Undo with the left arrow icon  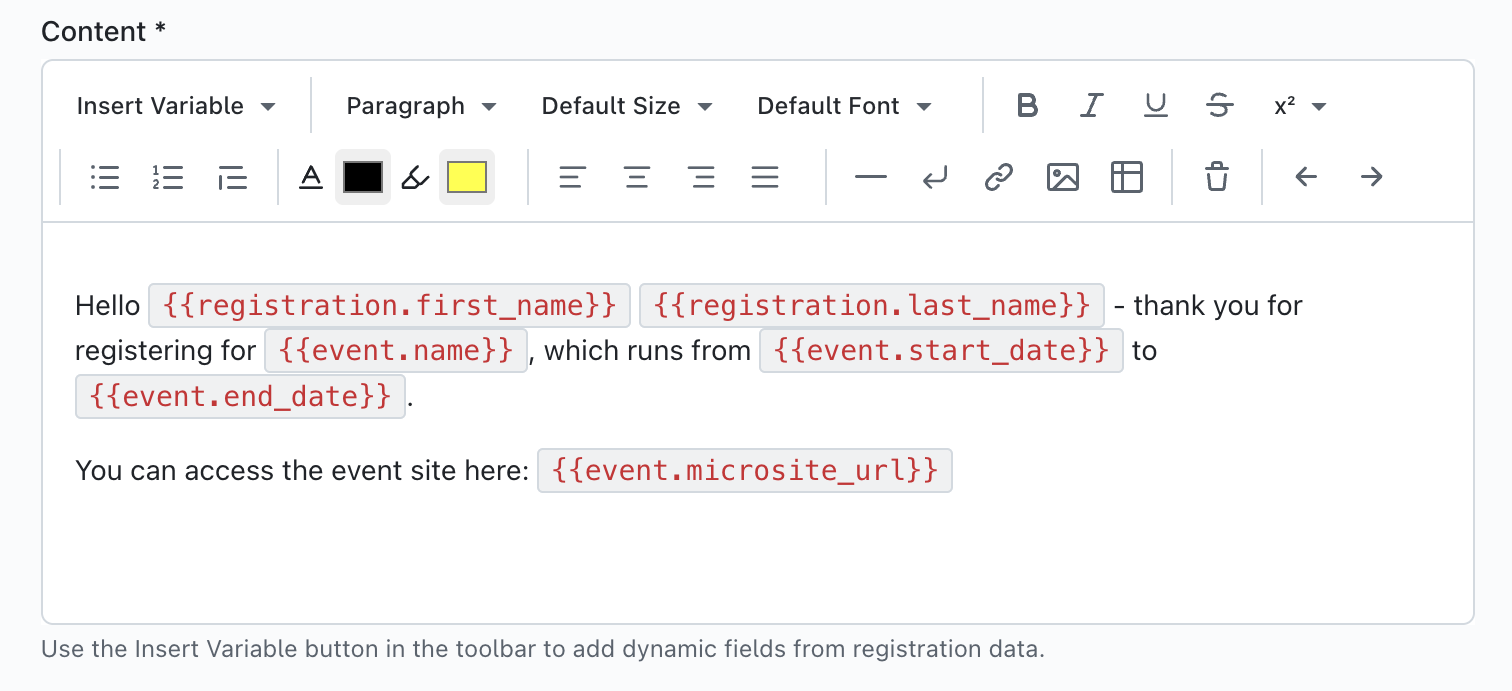(1307, 177)
